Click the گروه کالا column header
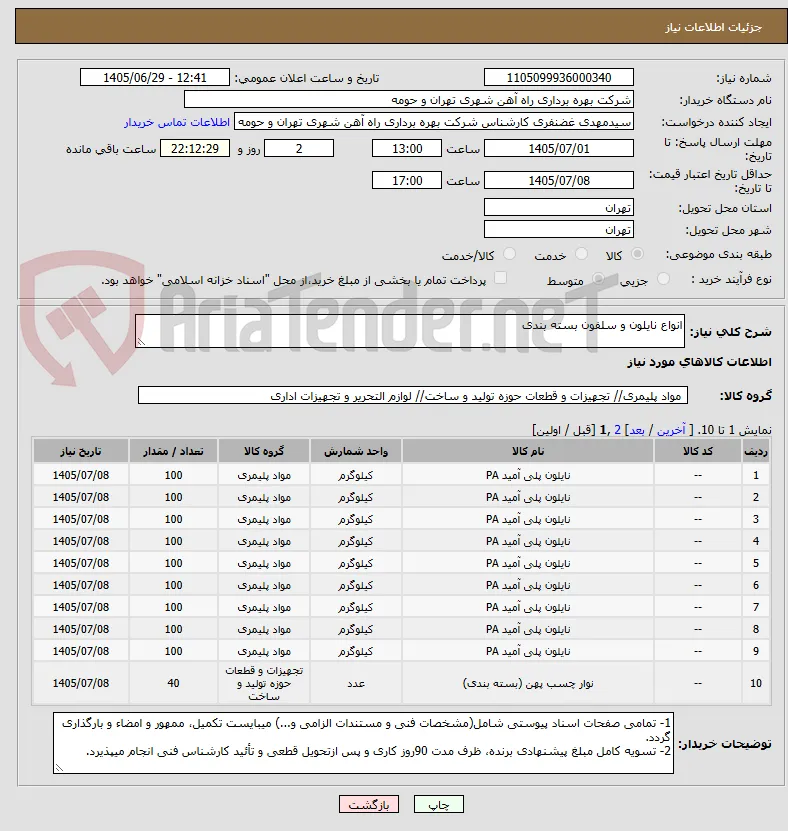 point(264,451)
